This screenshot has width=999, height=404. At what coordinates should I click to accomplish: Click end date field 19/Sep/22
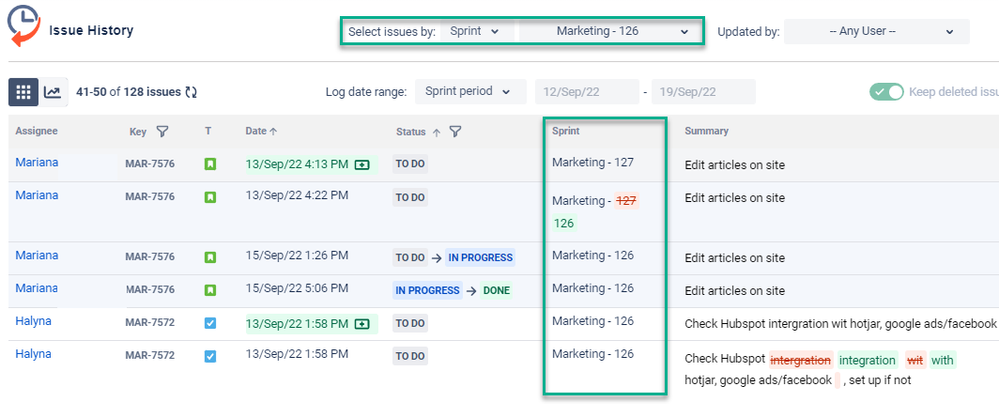(703, 92)
